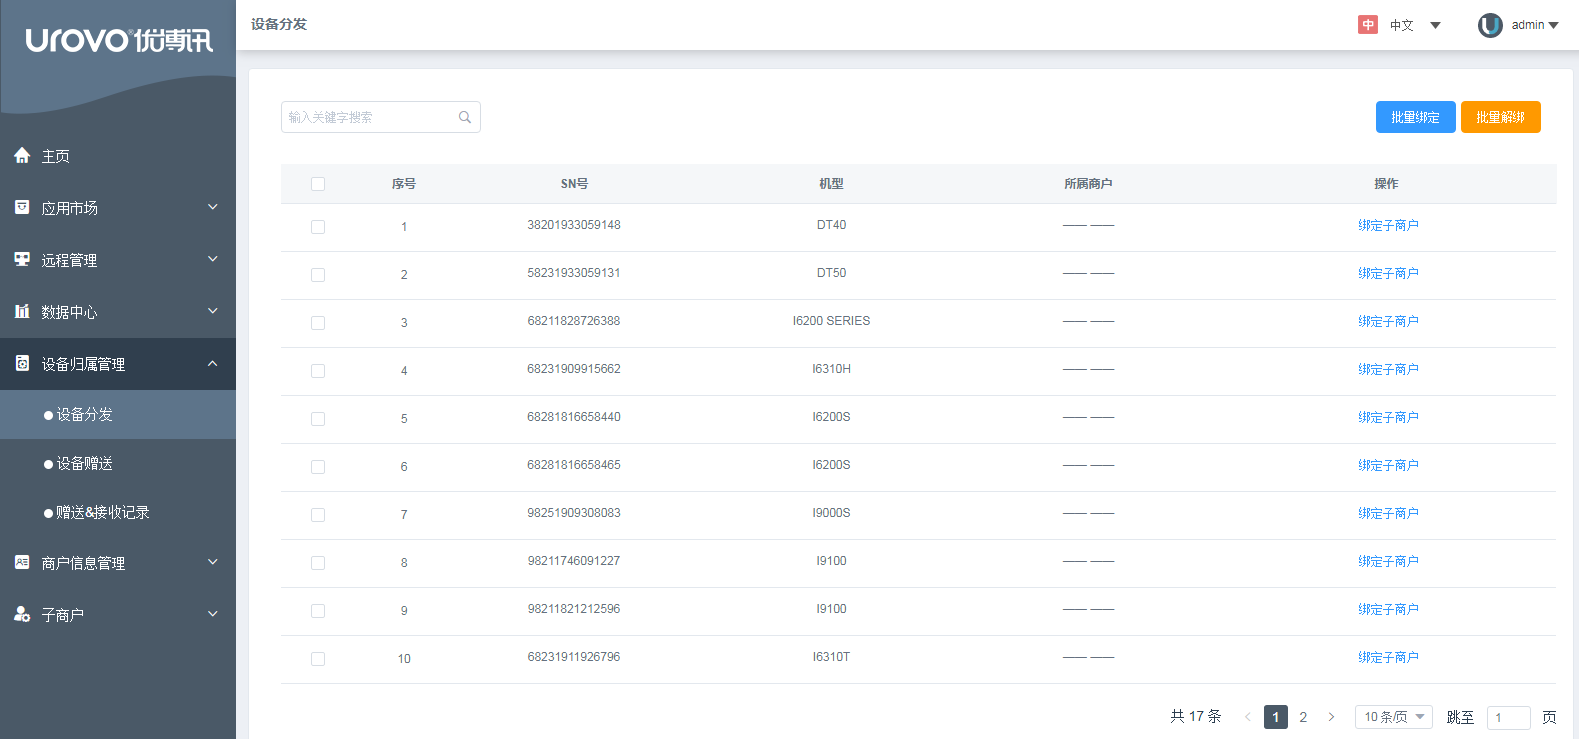This screenshot has width=1579, height=739.
Task: Toggle the select-all checkbox in table header
Action: [318, 184]
